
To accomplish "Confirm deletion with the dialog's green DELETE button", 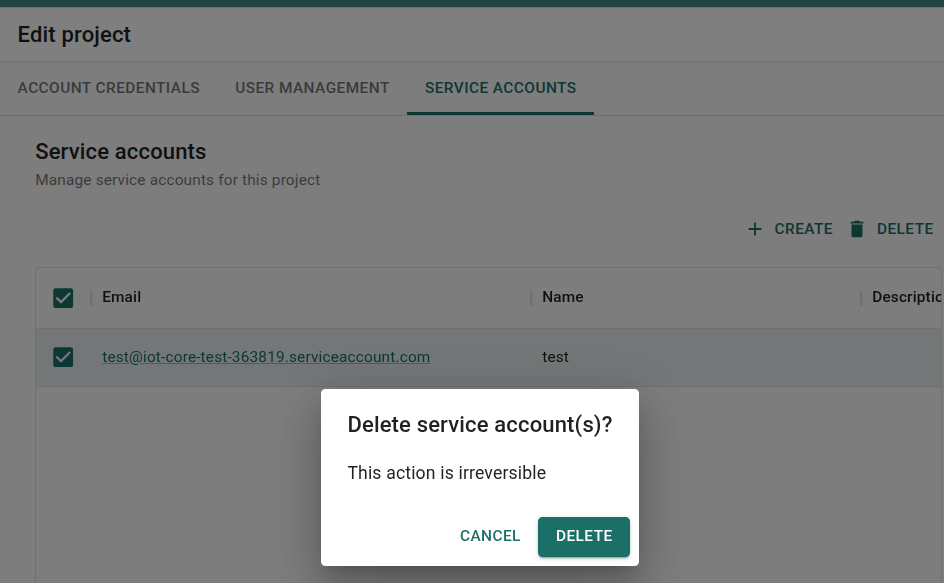I will pos(583,536).
